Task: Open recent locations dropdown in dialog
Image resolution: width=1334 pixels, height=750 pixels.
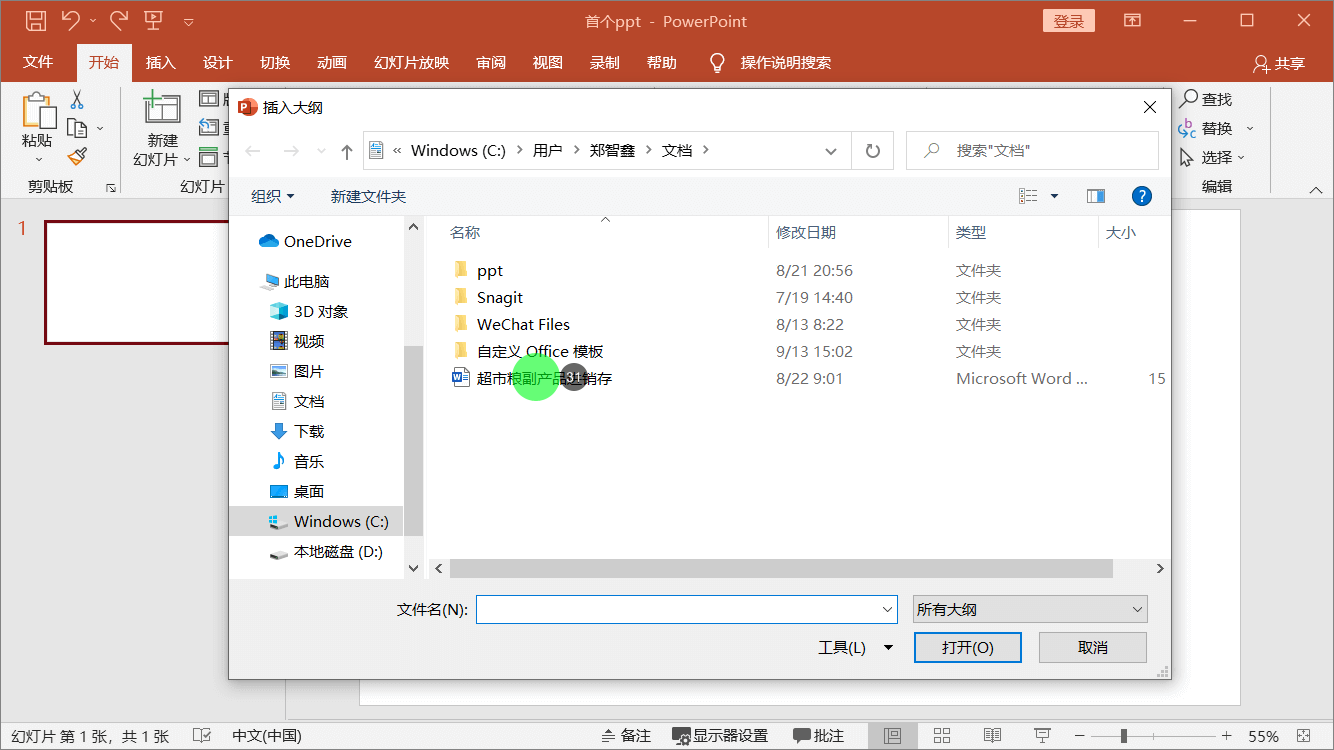Action: coord(321,151)
